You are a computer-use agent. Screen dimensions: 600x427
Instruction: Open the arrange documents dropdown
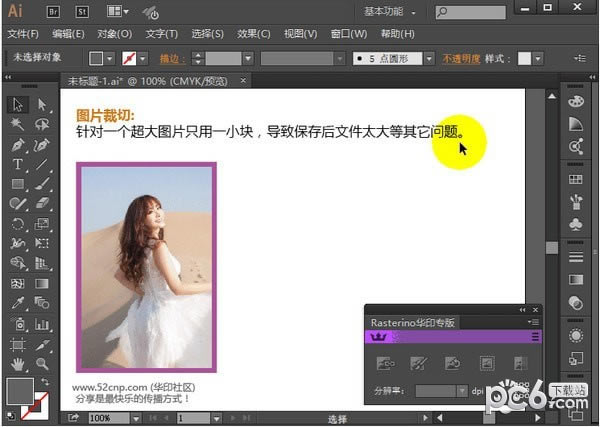click(117, 11)
